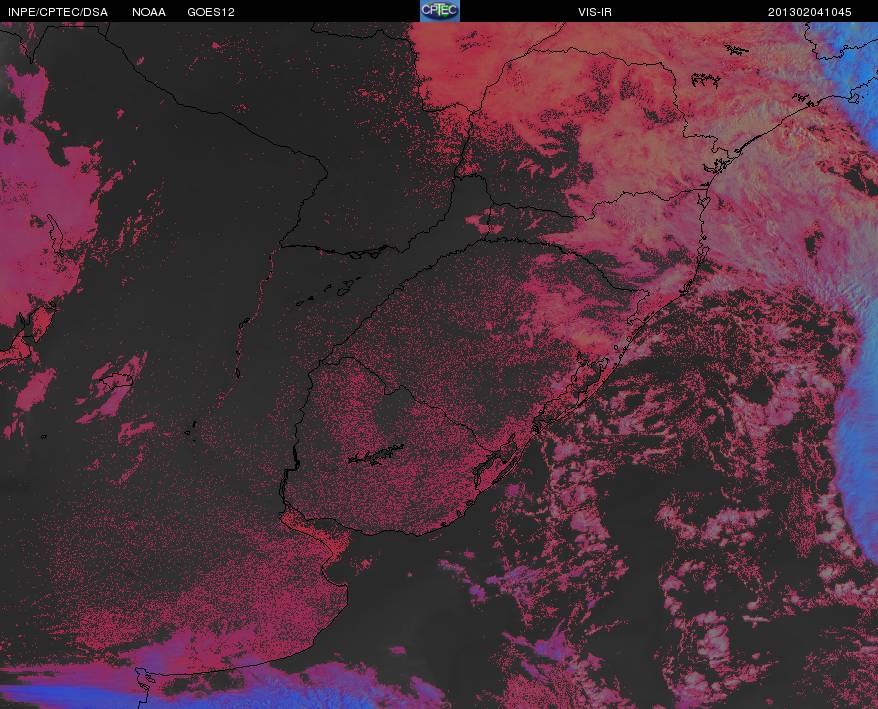Click the VIS-IR channel label
This screenshot has width=878, height=709.
(595, 12)
